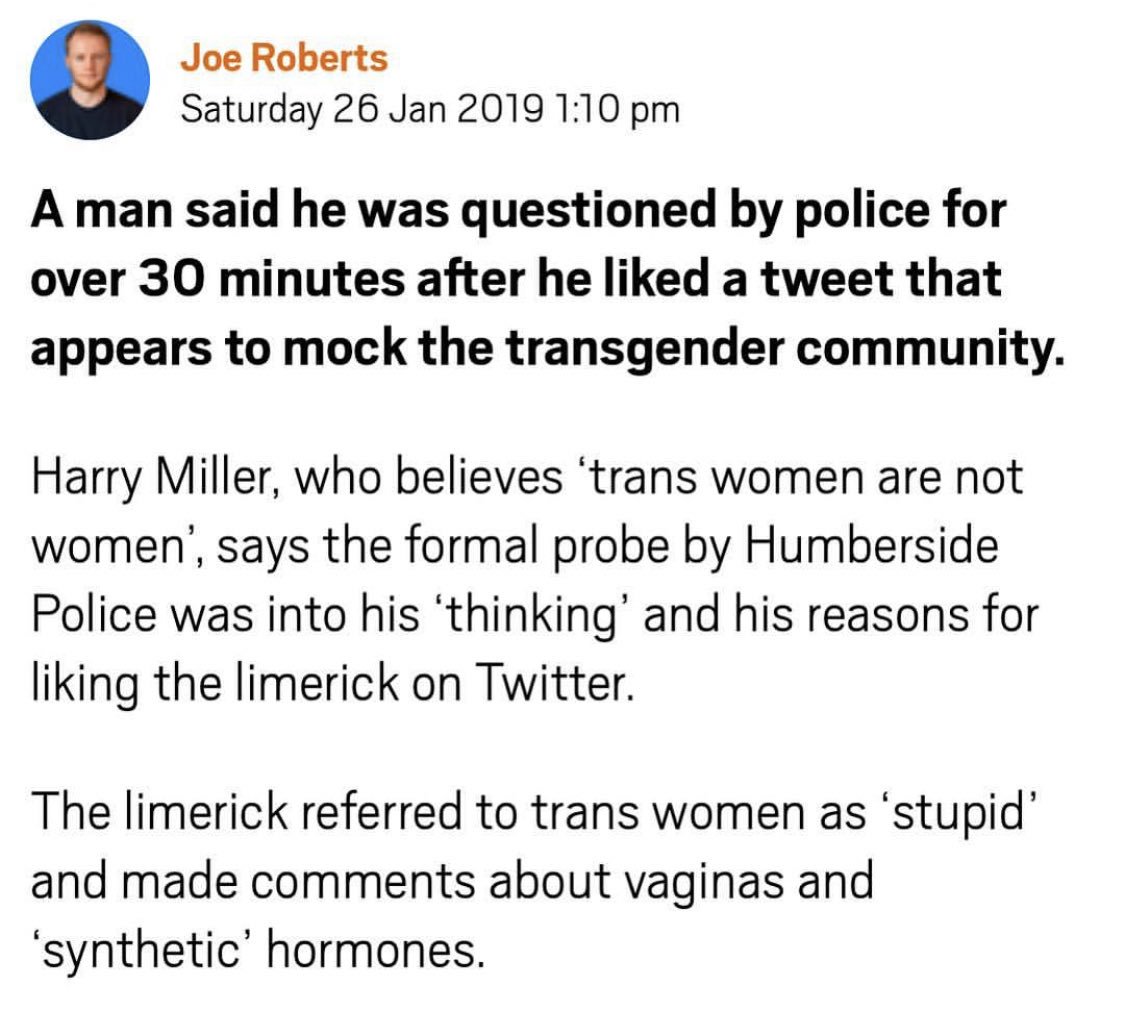
Task: Click the word 'tweet' in the headline
Action: (x=826, y=278)
